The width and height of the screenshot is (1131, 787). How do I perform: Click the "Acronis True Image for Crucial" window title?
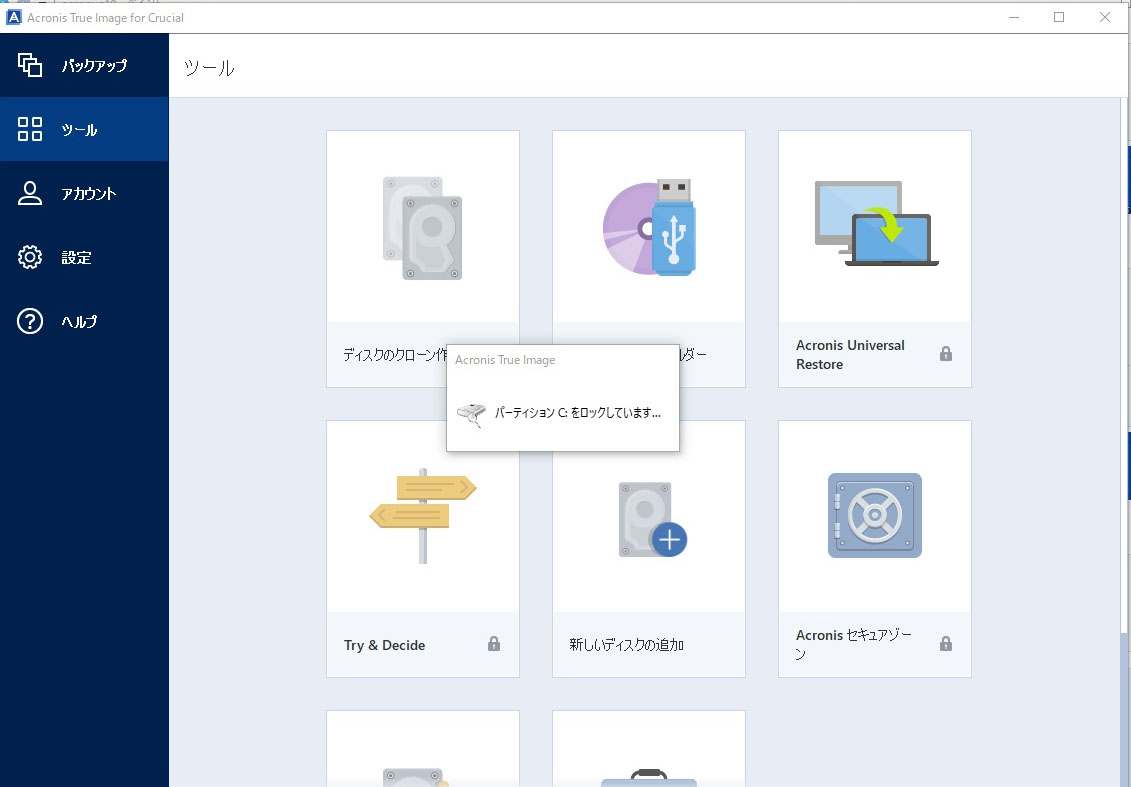[105, 17]
